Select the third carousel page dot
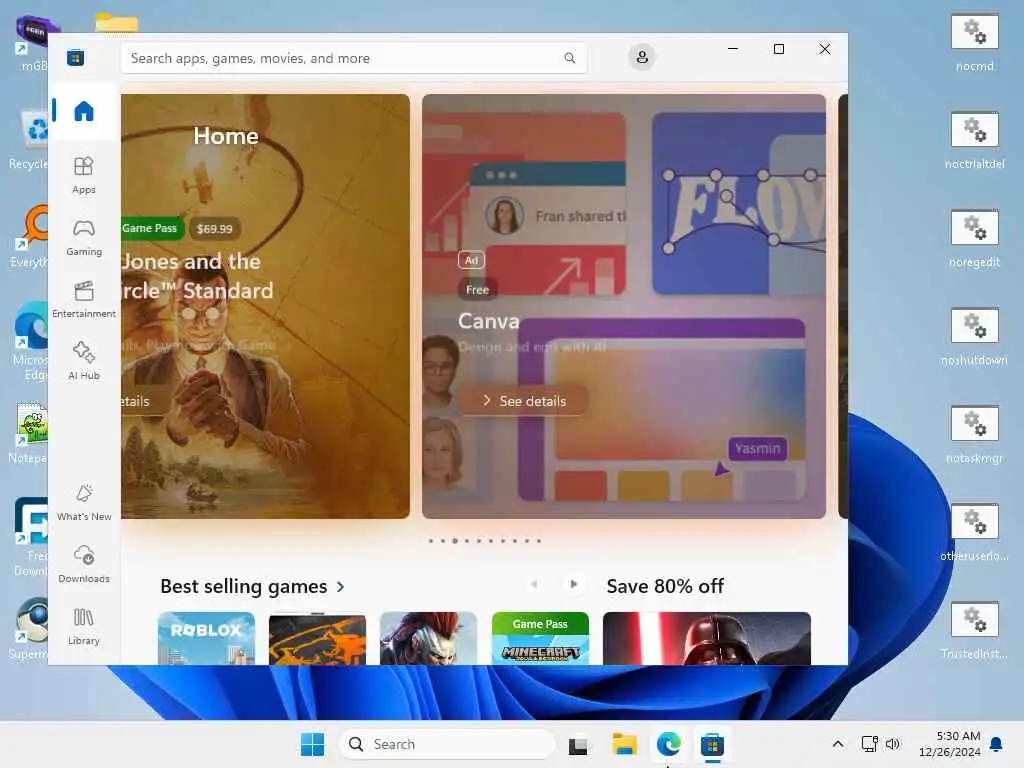1024x768 pixels. [x=455, y=541]
